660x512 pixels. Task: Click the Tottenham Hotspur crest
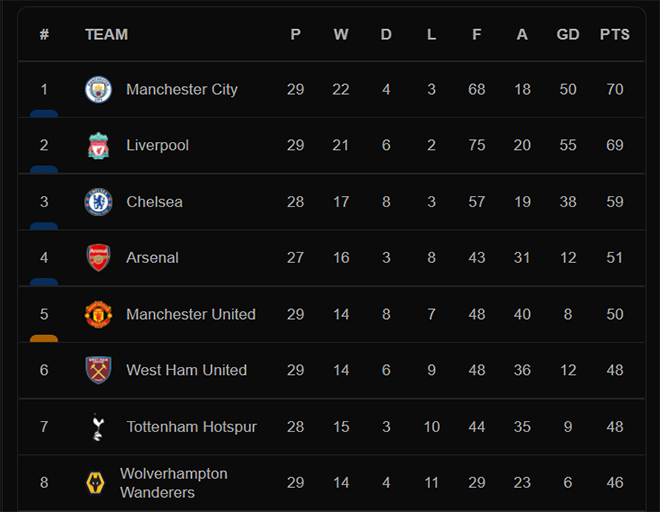98,427
